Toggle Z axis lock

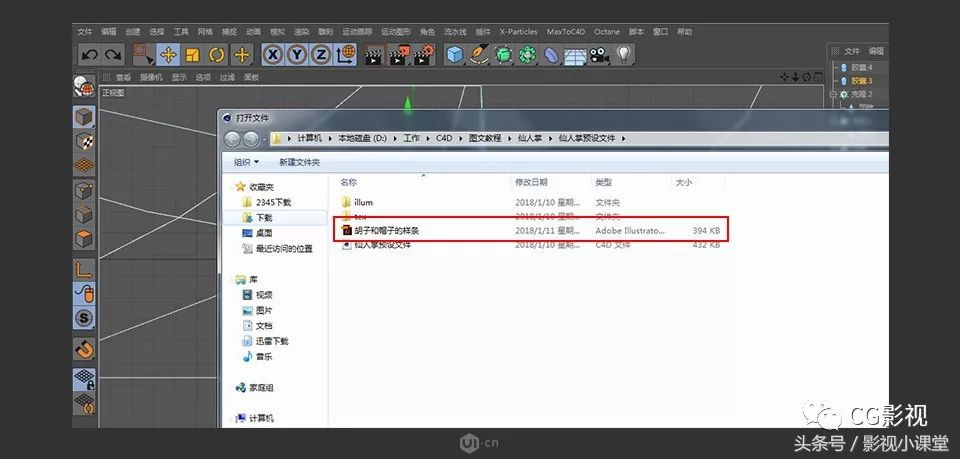point(321,55)
